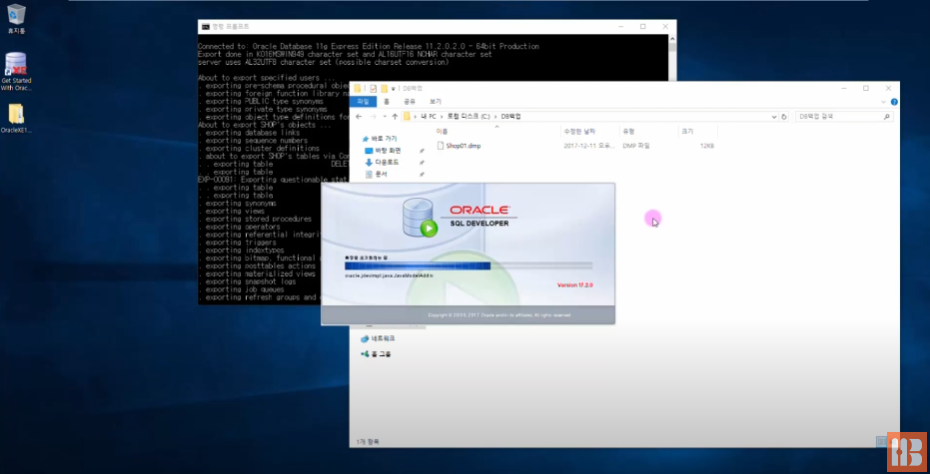Open 바탕 화면 in navigation pane
Image resolution: width=930 pixels, height=474 pixels.
(x=383, y=151)
